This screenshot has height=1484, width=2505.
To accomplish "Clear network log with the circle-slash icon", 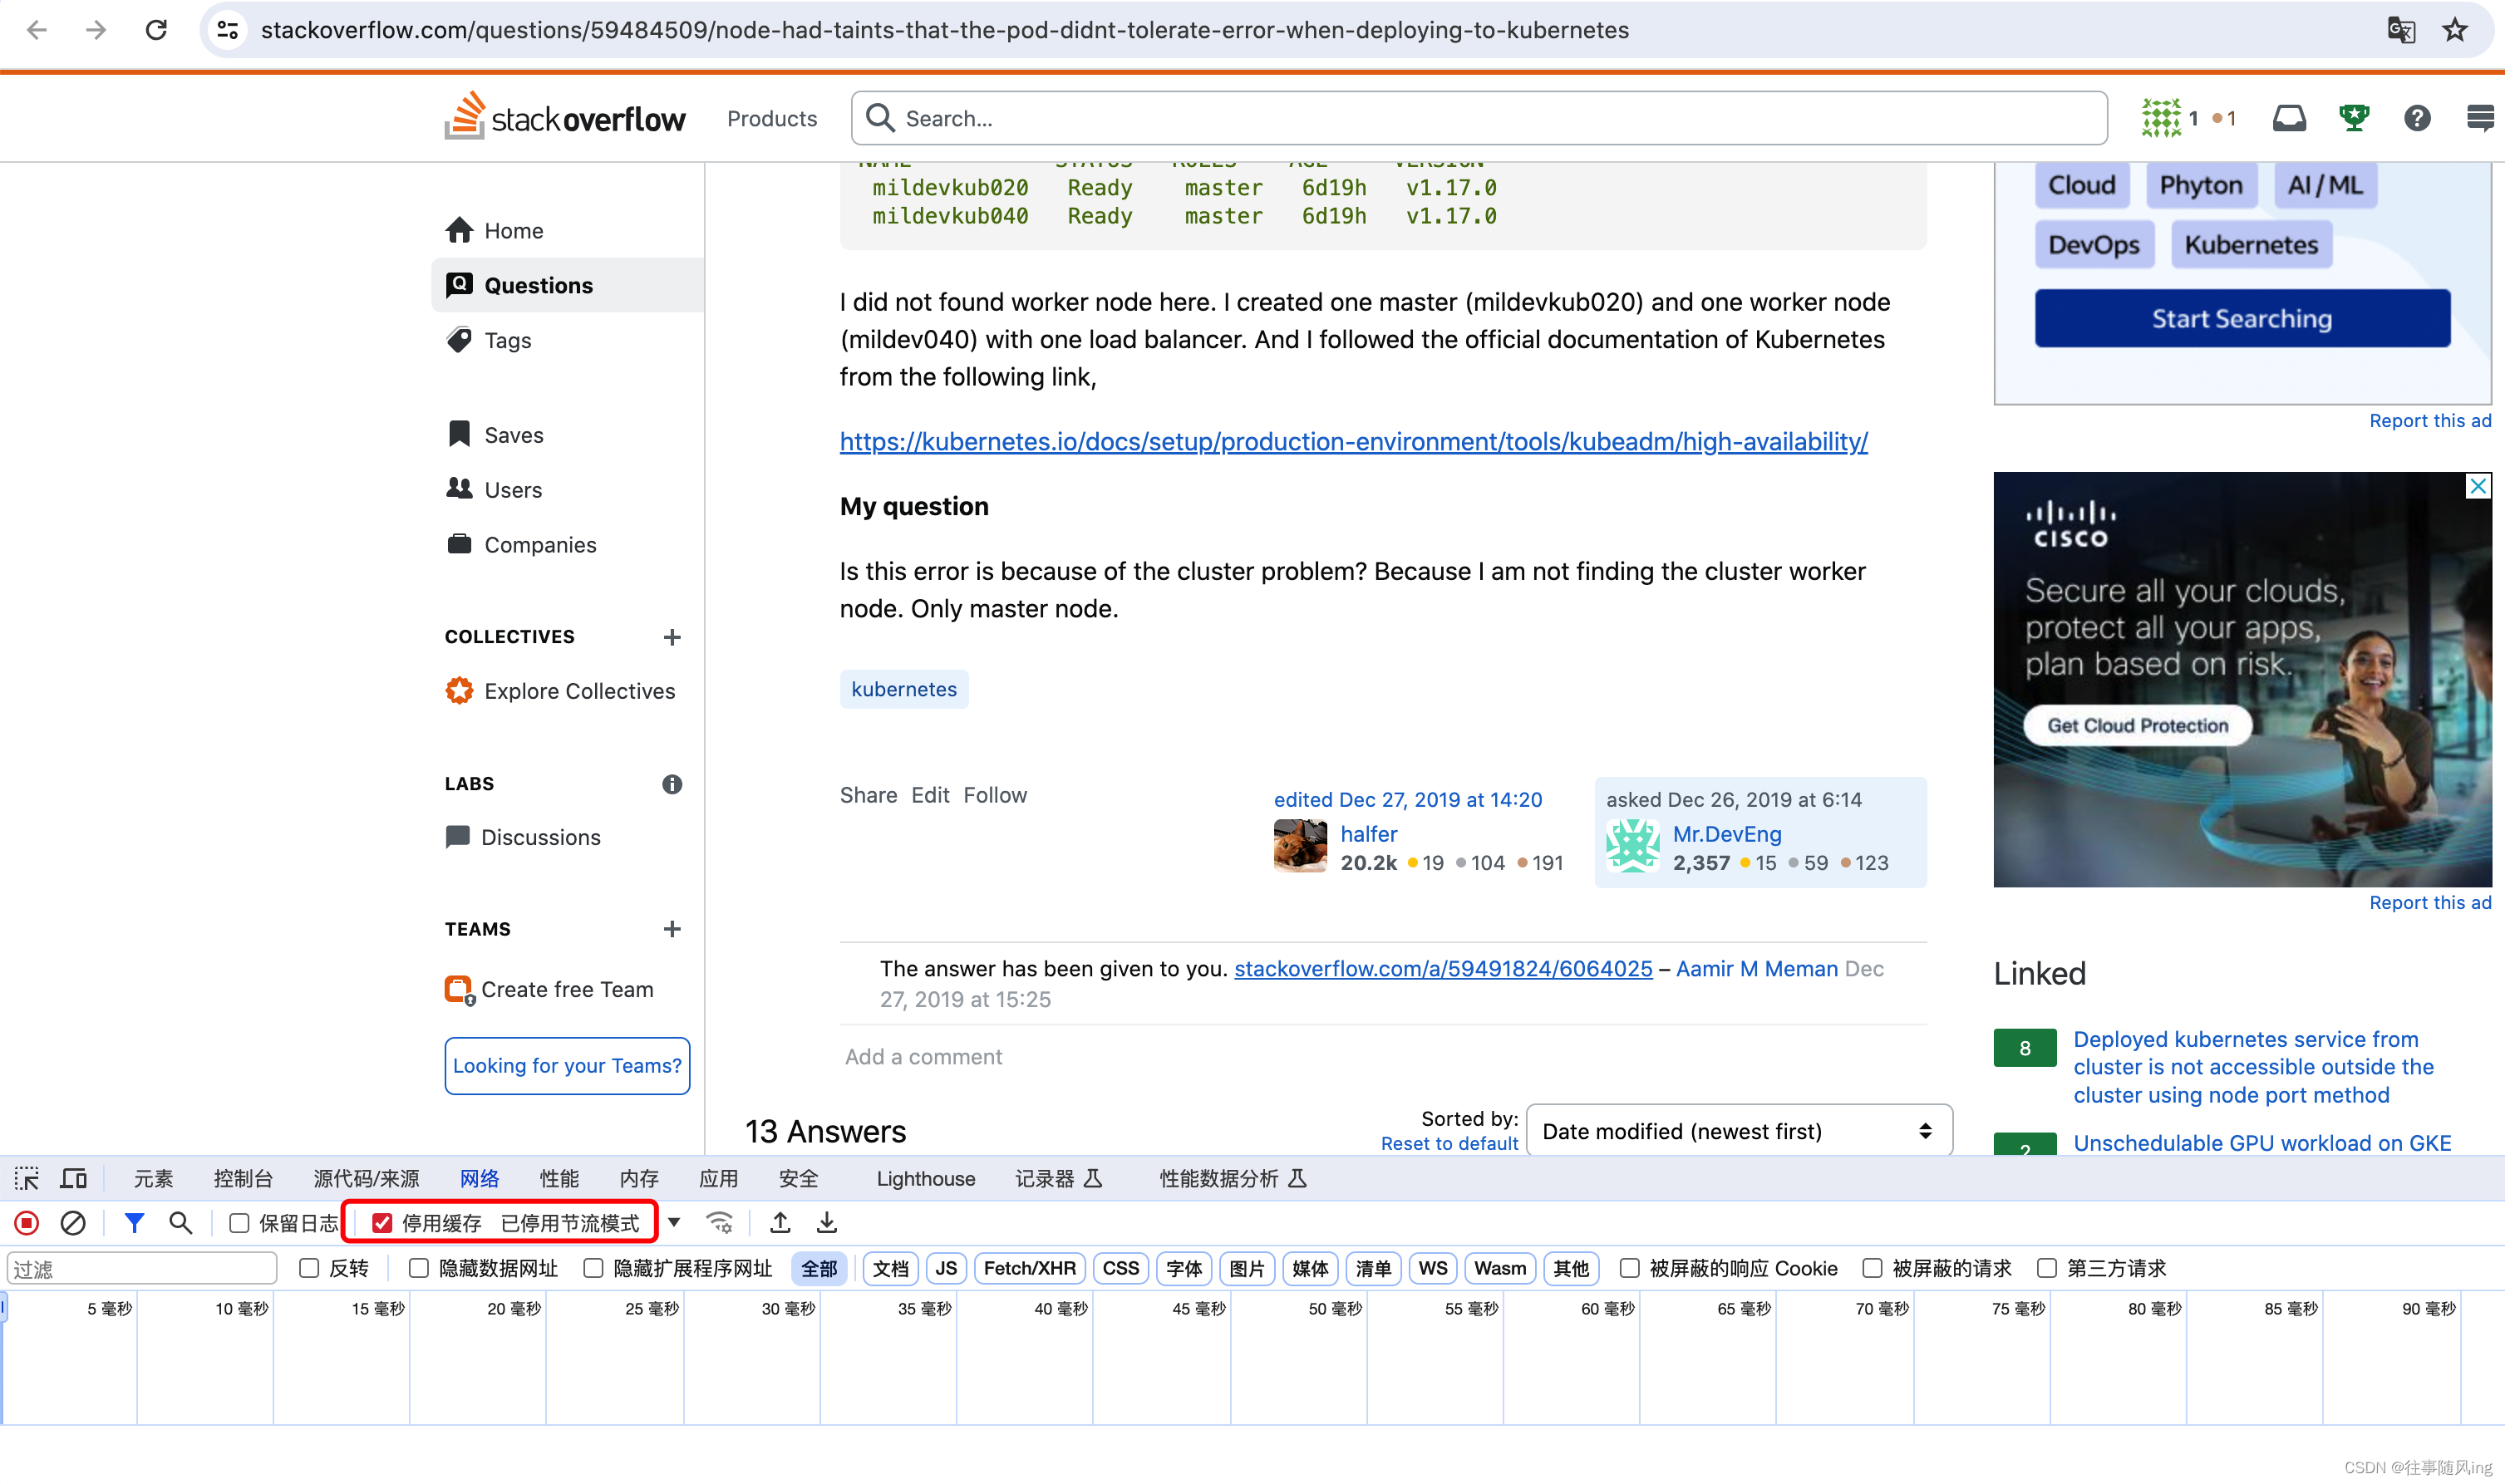I will [73, 1223].
